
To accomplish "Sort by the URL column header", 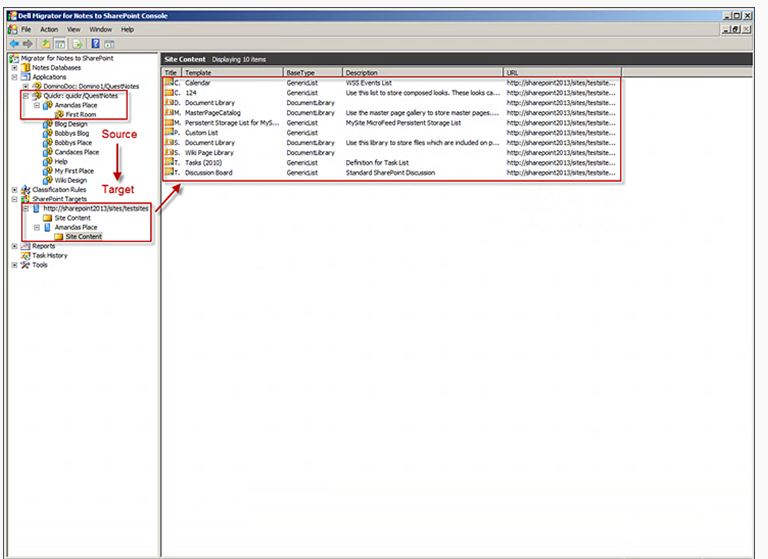I will (563, 73).
